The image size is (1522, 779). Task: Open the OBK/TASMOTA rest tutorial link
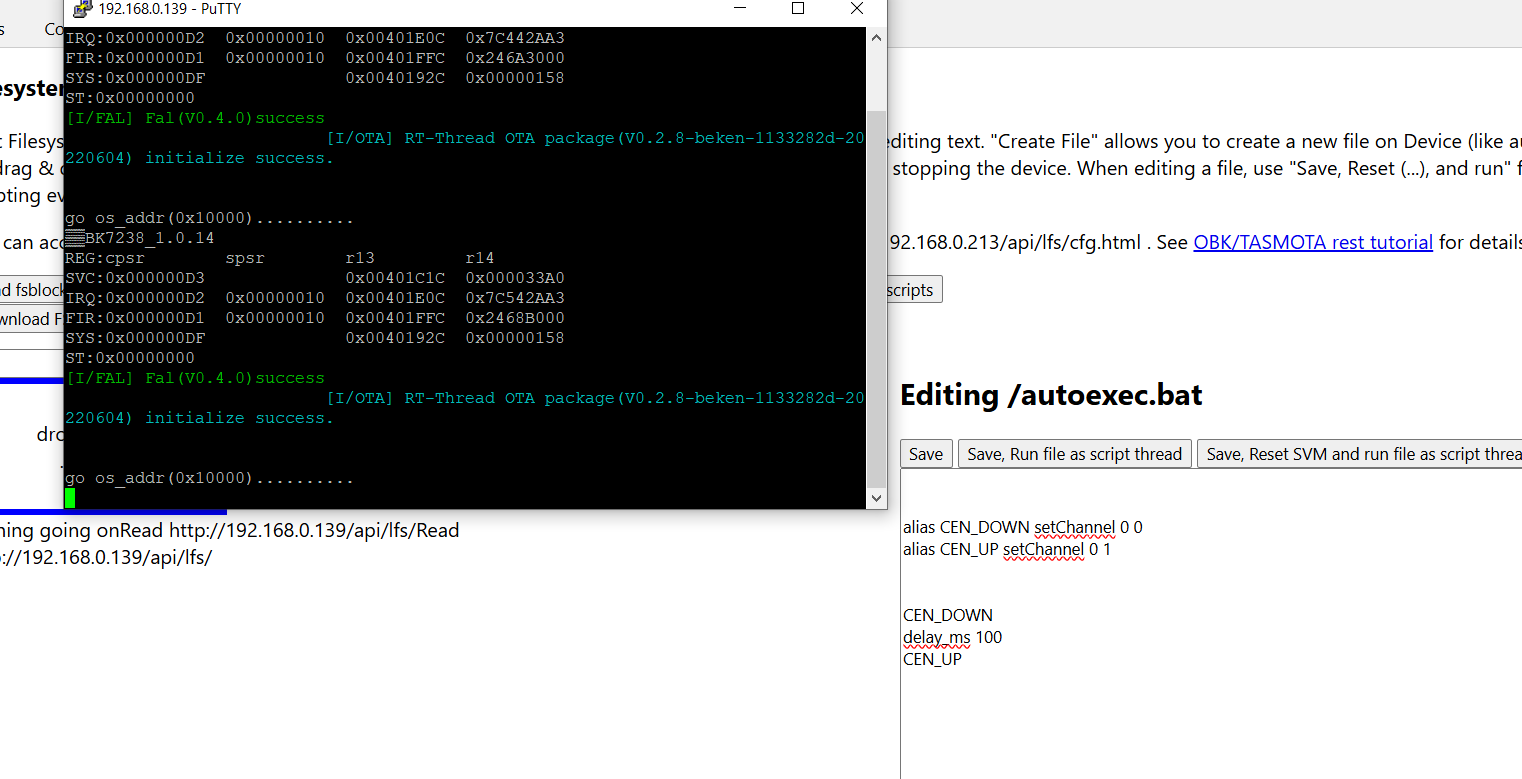(x=1313, y=242)
